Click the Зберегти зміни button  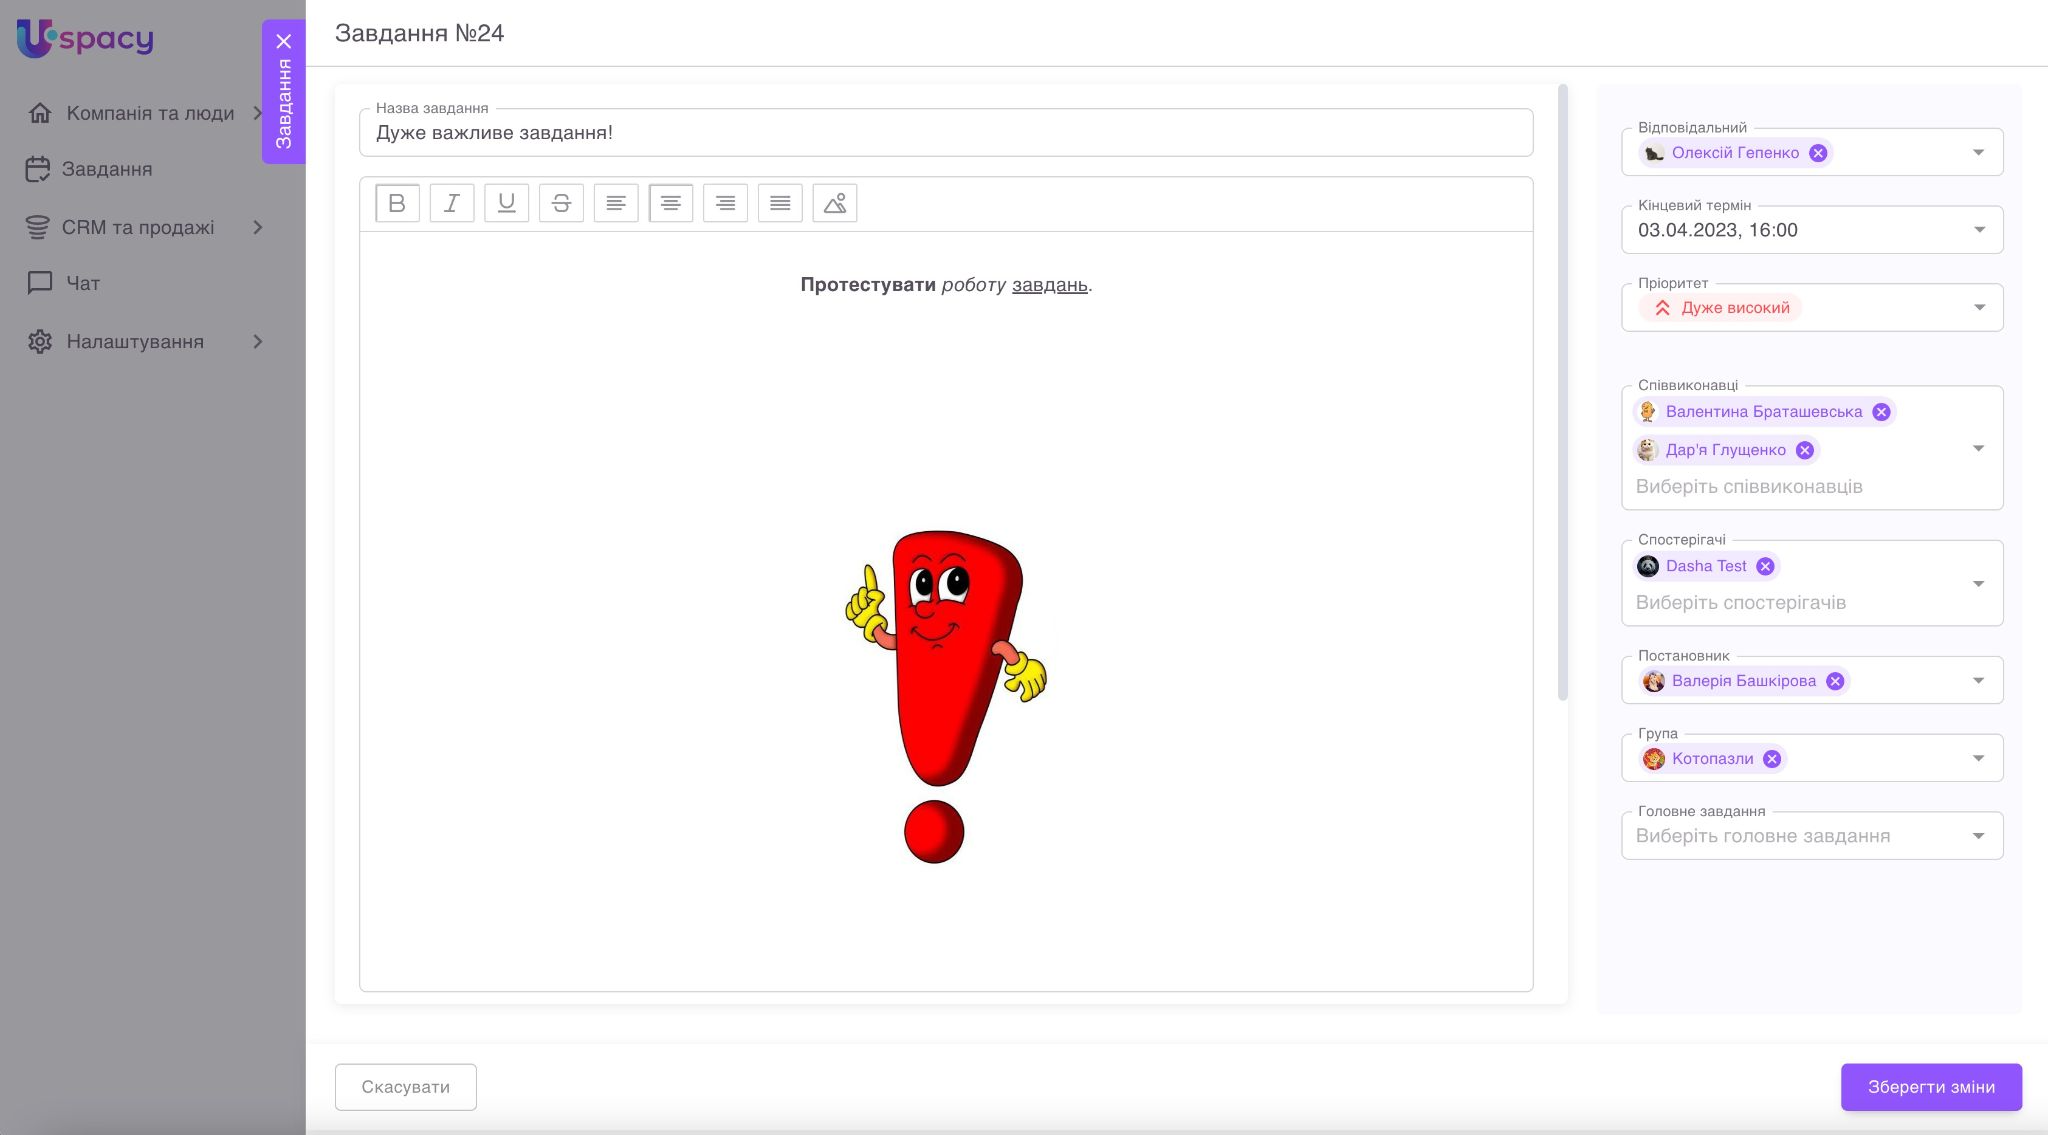[1931, 1087]
